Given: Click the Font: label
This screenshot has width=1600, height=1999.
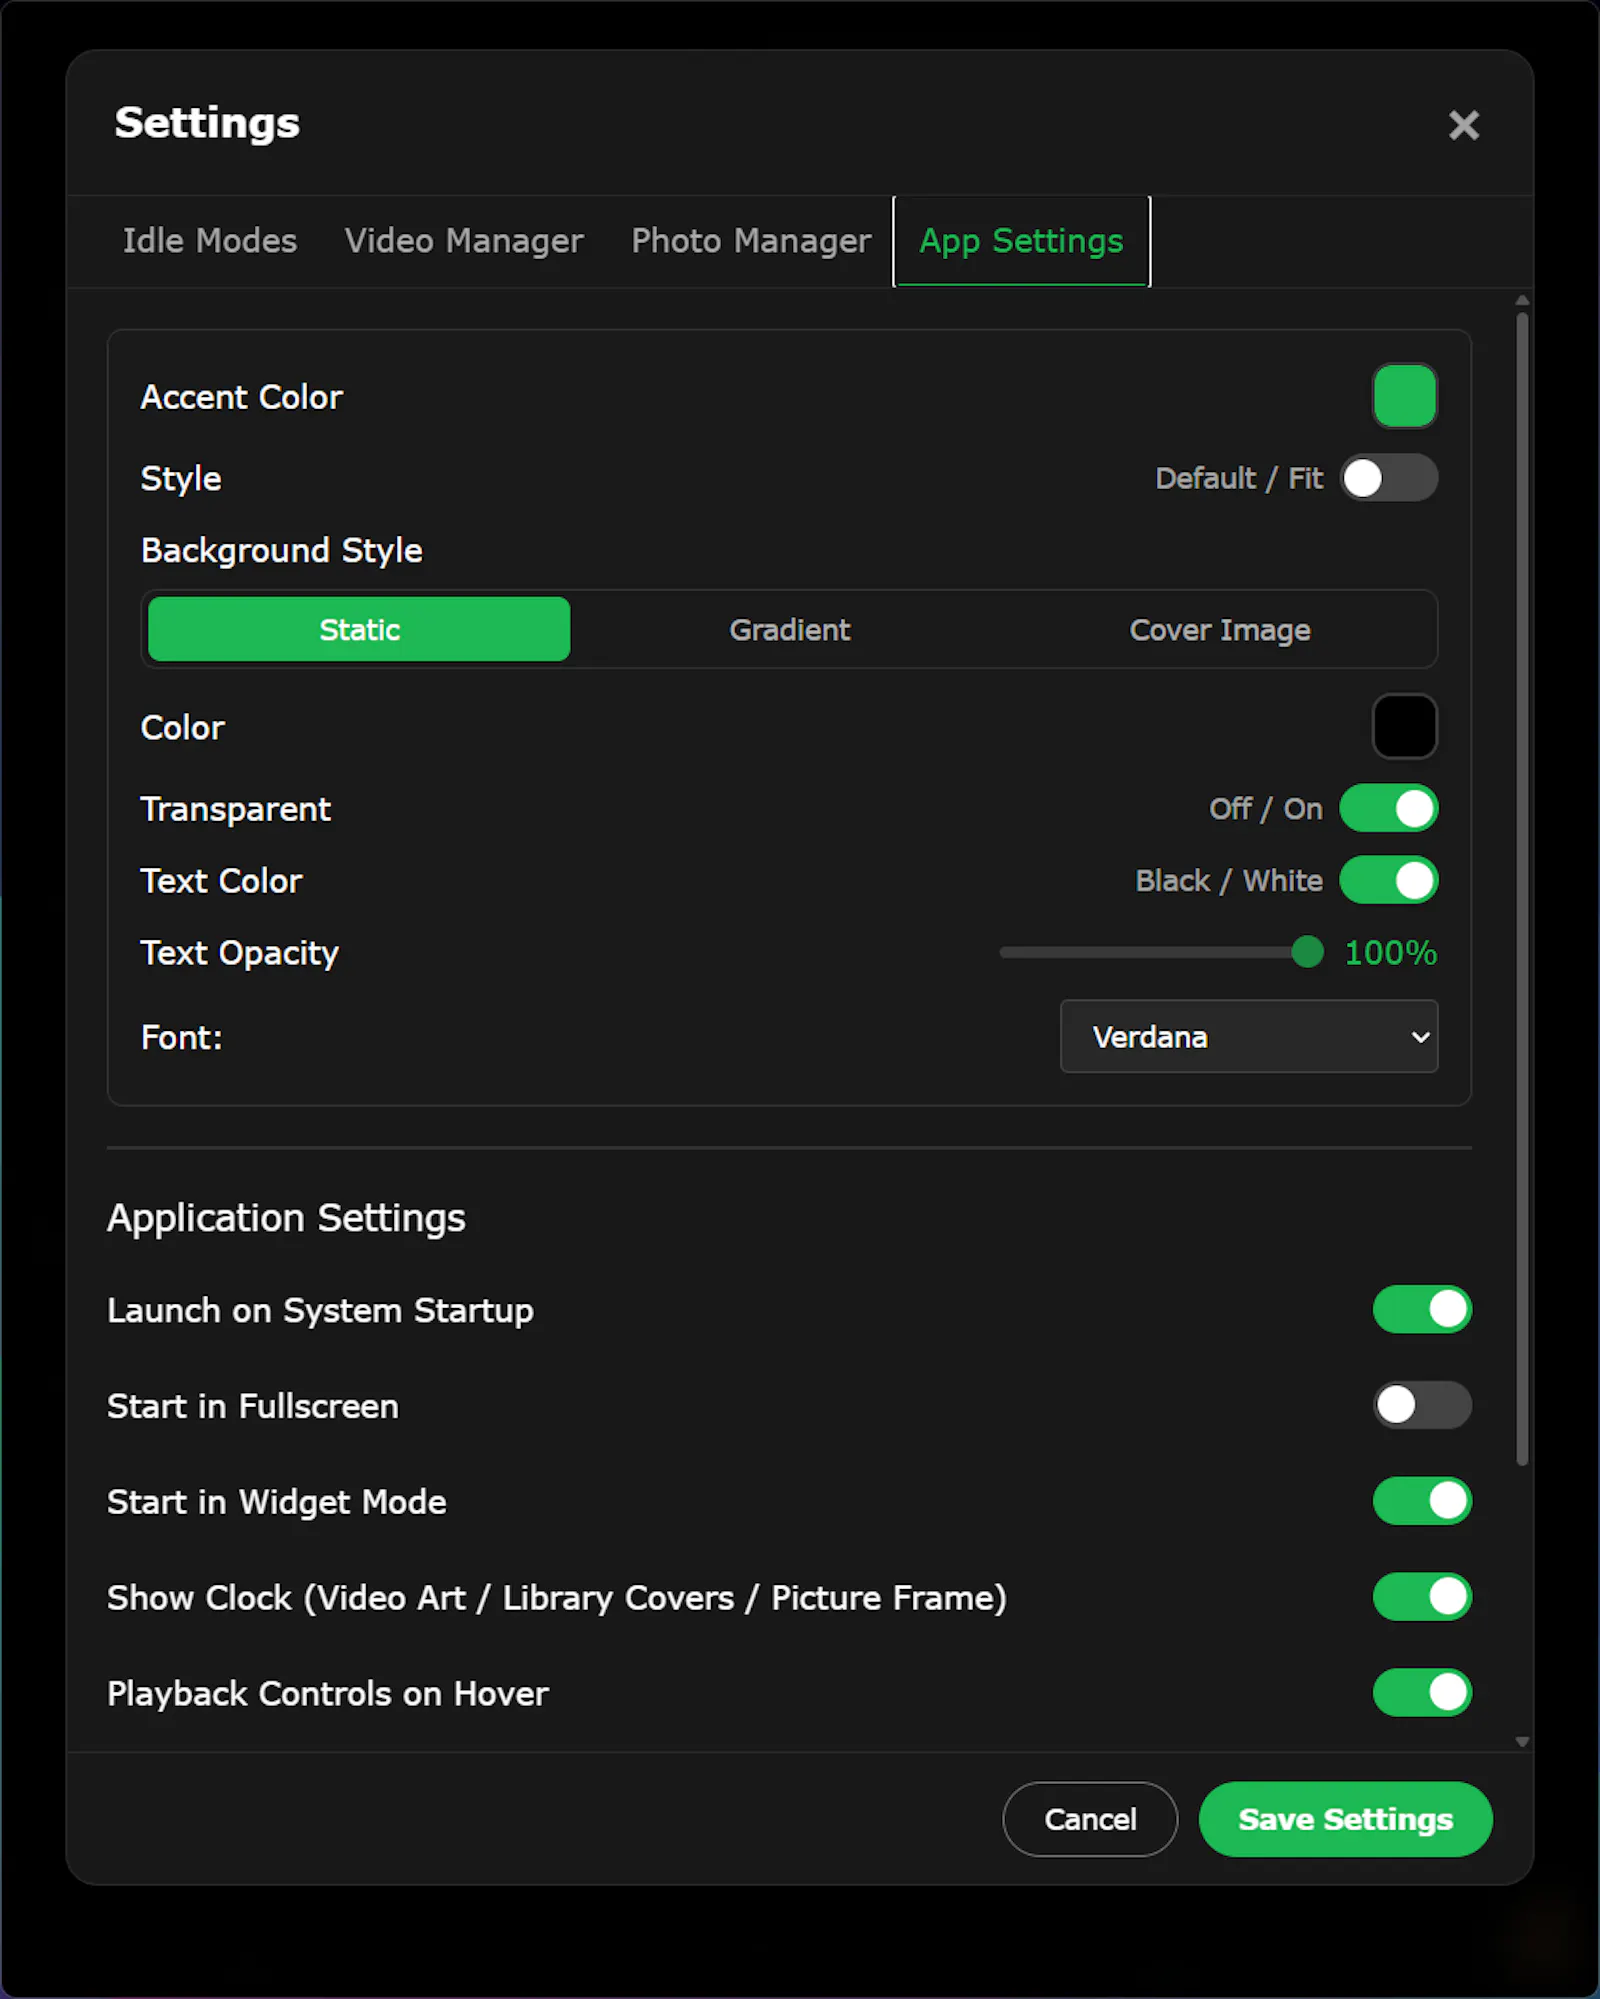Looking at the screenshot, I should coord(182,1037).
